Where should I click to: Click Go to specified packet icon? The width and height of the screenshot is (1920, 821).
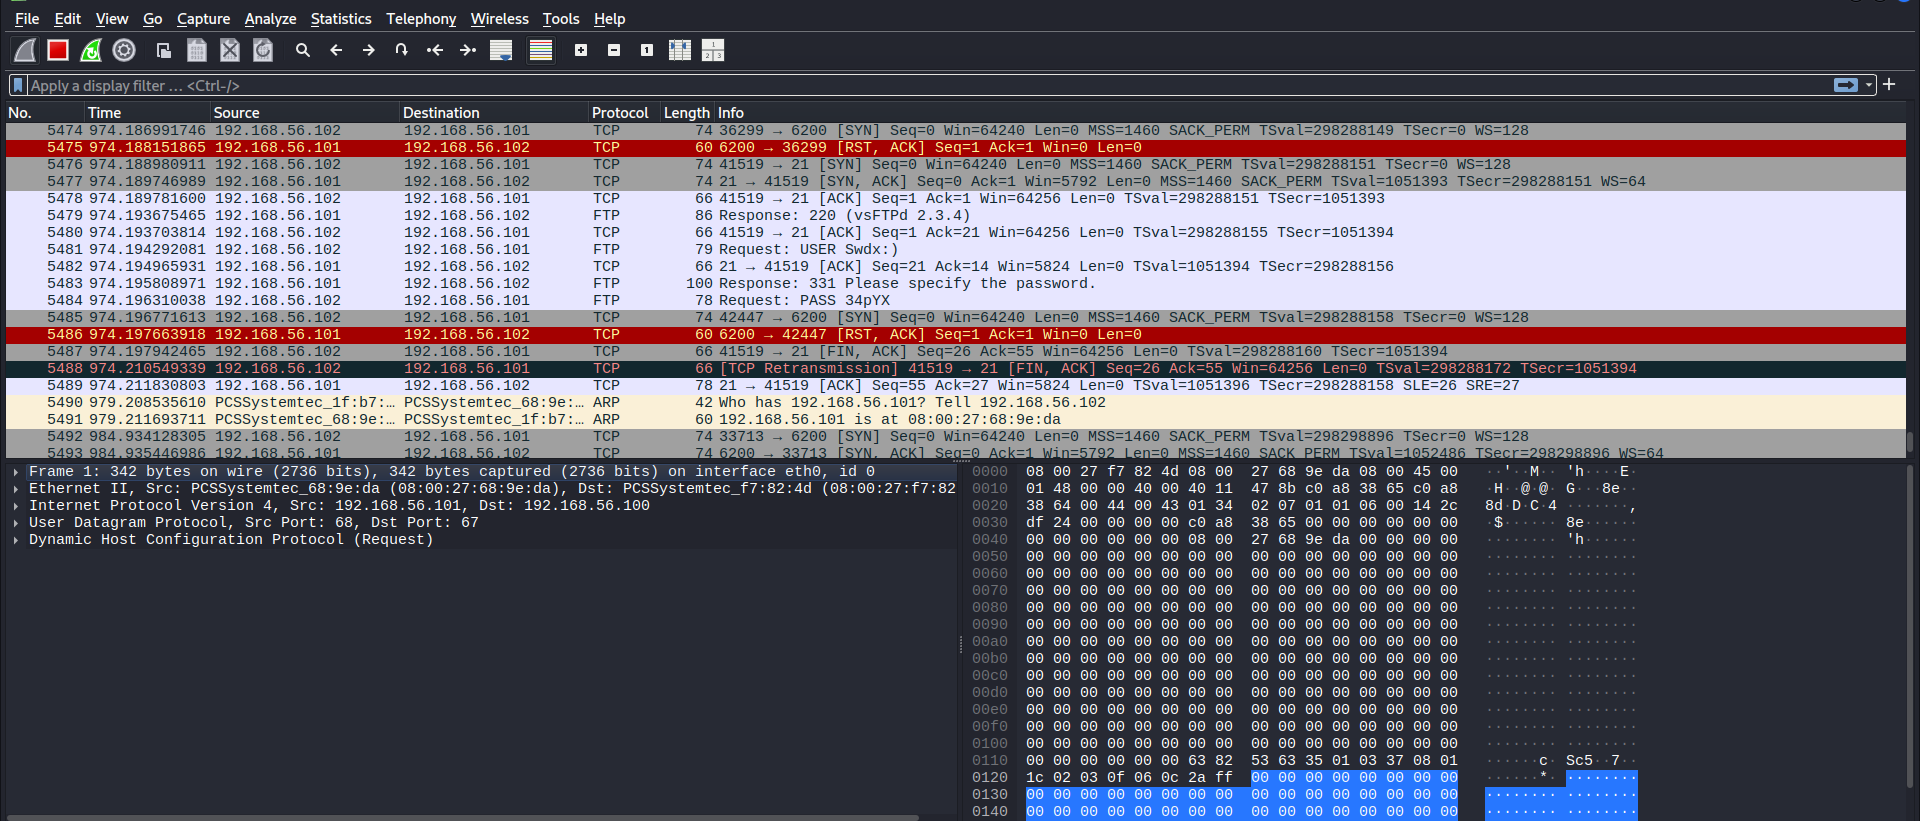click(x=402, y=50)
